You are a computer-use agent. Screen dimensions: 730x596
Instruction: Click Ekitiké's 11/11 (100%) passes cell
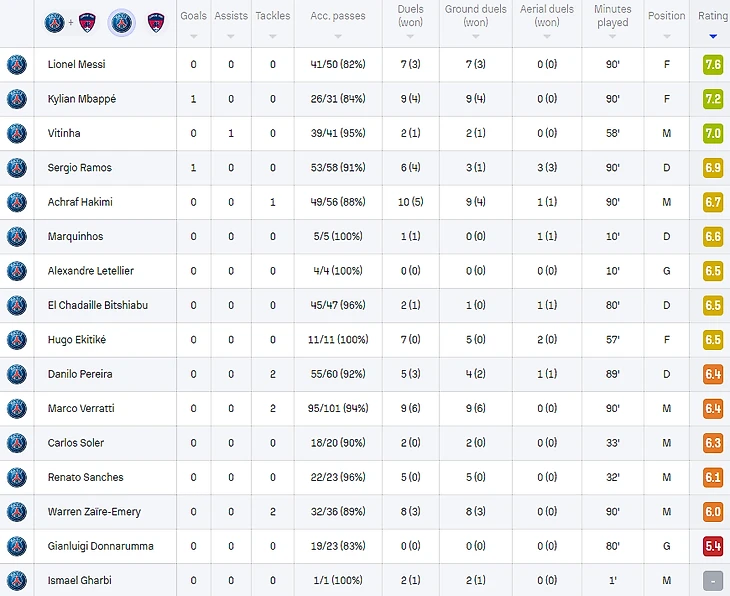(x=338, y=340)
